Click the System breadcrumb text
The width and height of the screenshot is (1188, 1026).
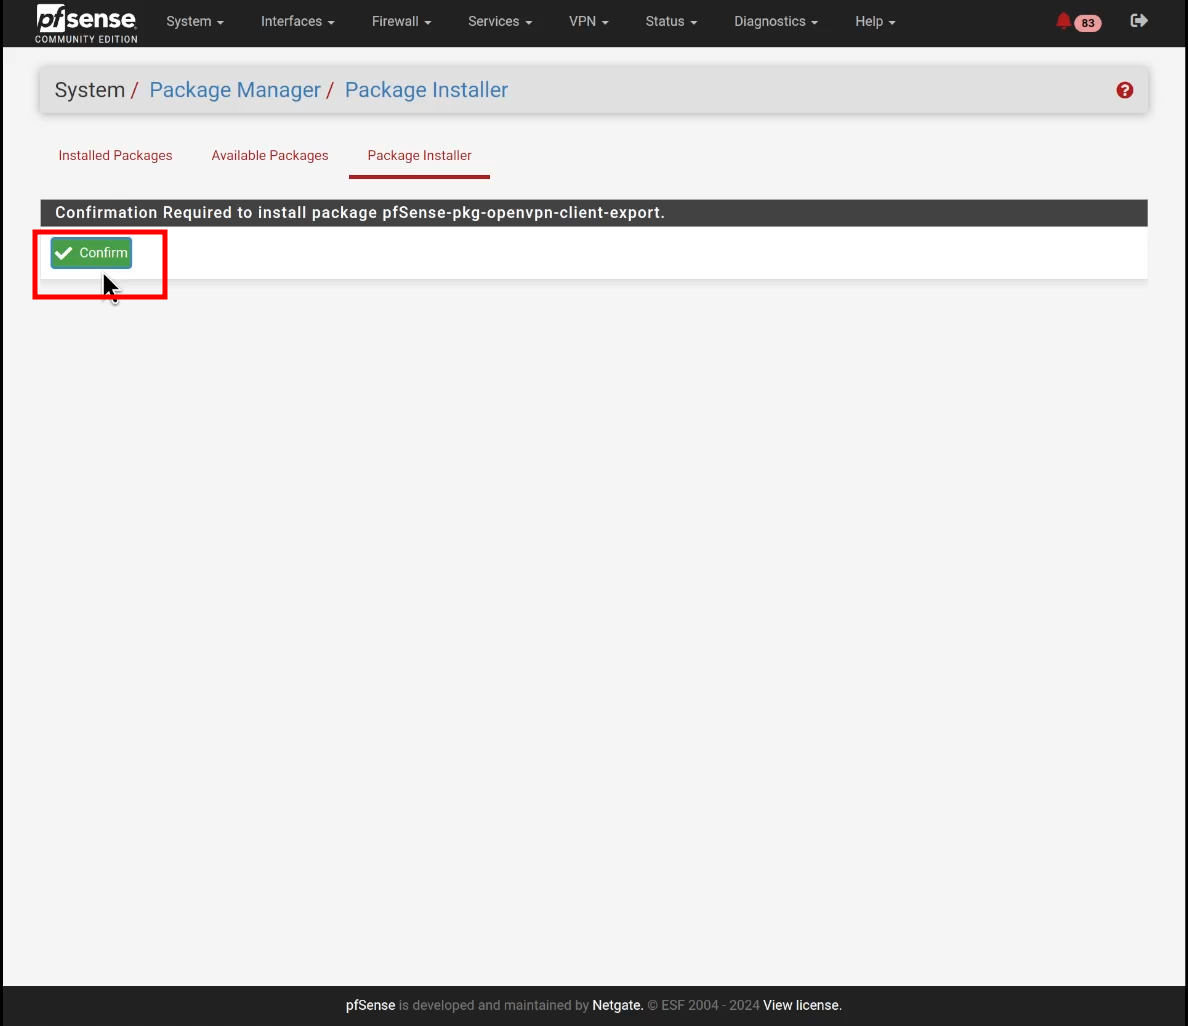point(89,89)
